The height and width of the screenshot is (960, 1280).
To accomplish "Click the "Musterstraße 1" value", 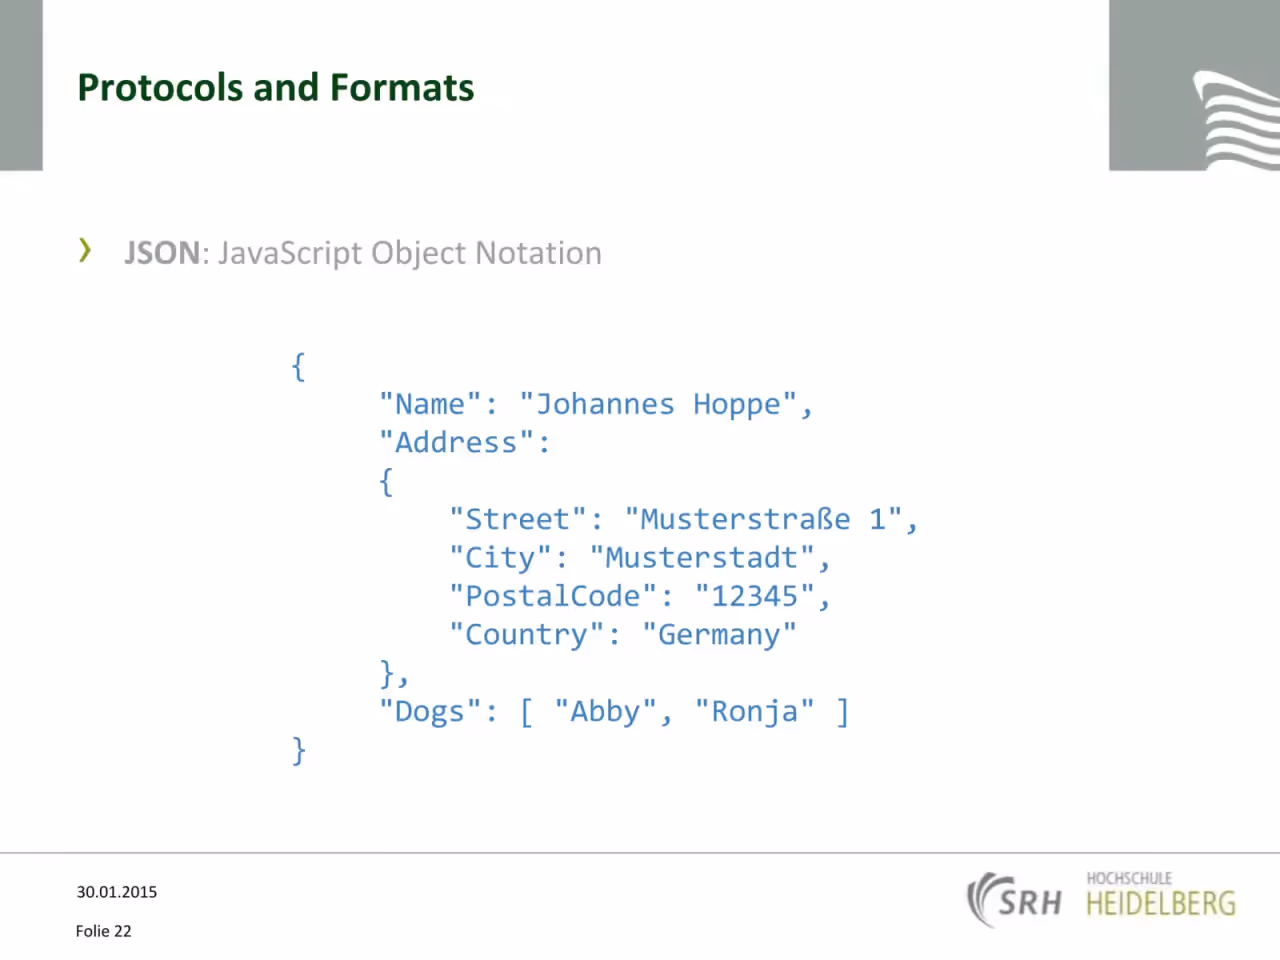I will tap(764, 519).
